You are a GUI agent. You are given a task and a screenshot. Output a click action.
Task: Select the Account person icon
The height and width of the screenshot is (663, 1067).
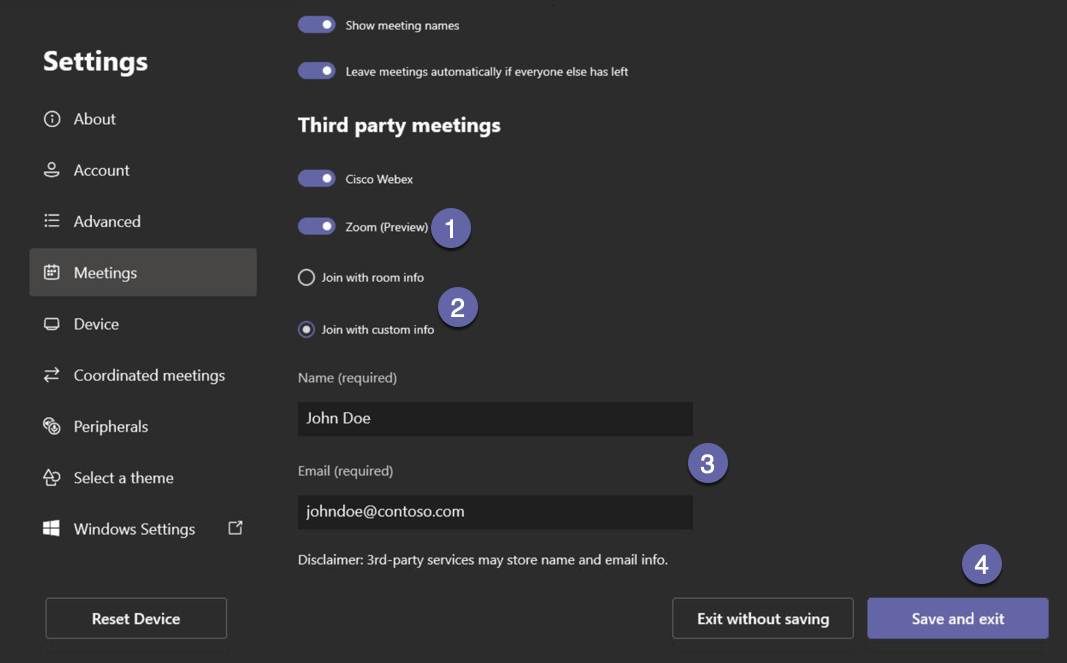pyautogui.click(x=52, y=170)
